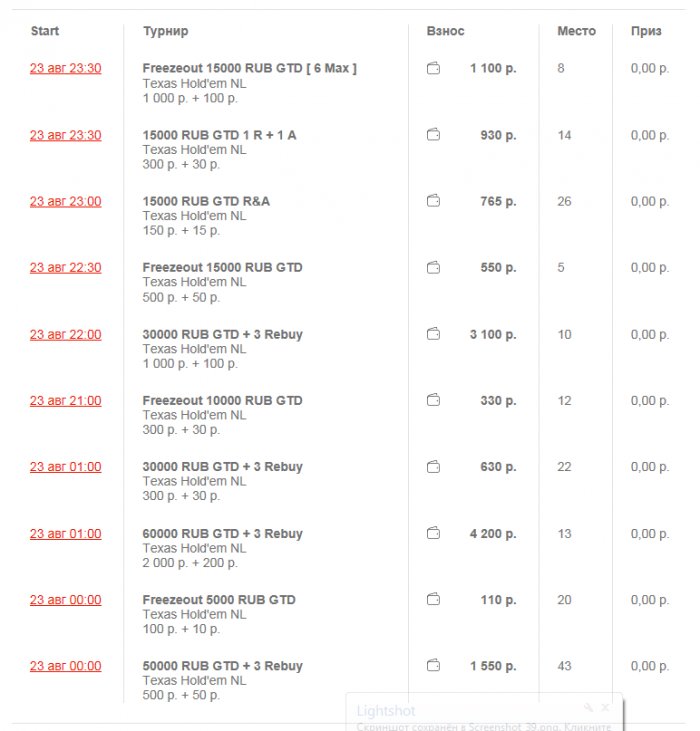Viewport: 700px width, 731px height.
Task: Click the wallet icon beside 1 100 р. buy-in
Action: click(433, 69)
